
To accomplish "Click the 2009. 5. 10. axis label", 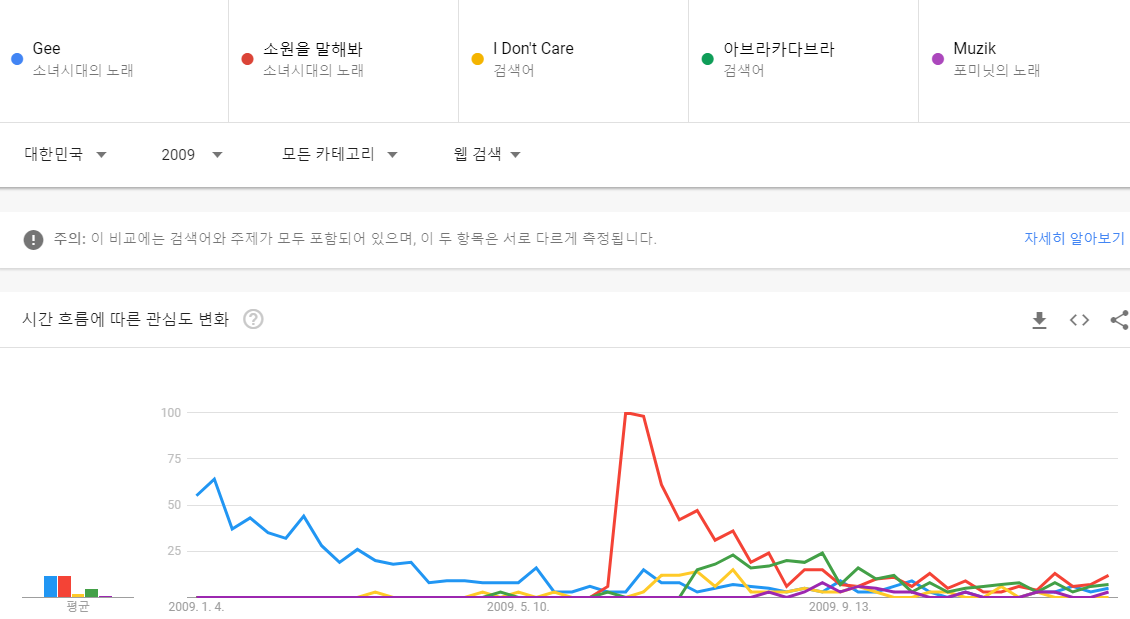I will (516, 606).
